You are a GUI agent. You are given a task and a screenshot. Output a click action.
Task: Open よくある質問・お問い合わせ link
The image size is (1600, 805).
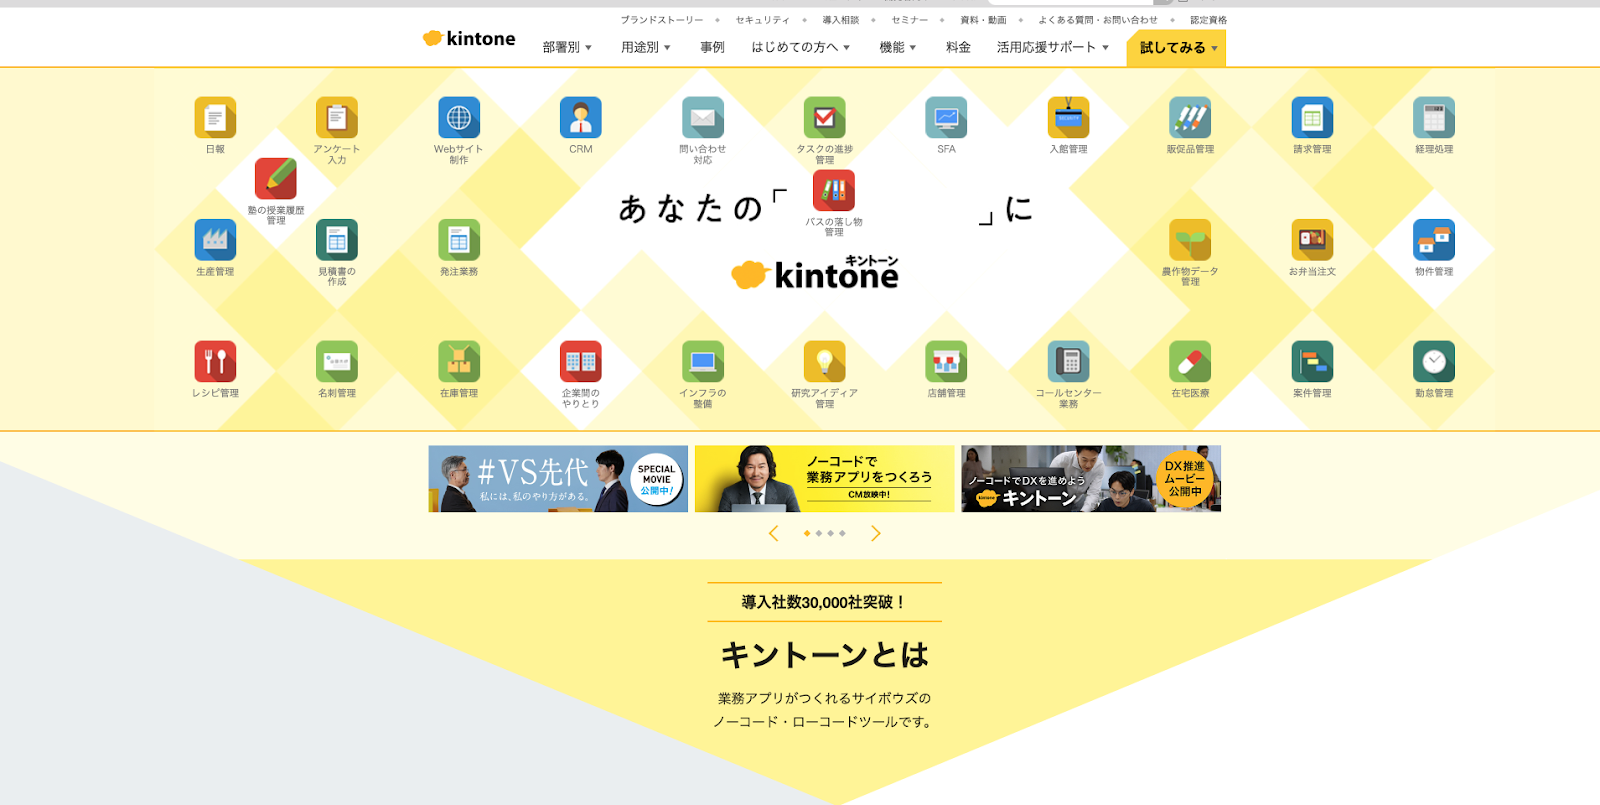click(x=1098, y=20)
